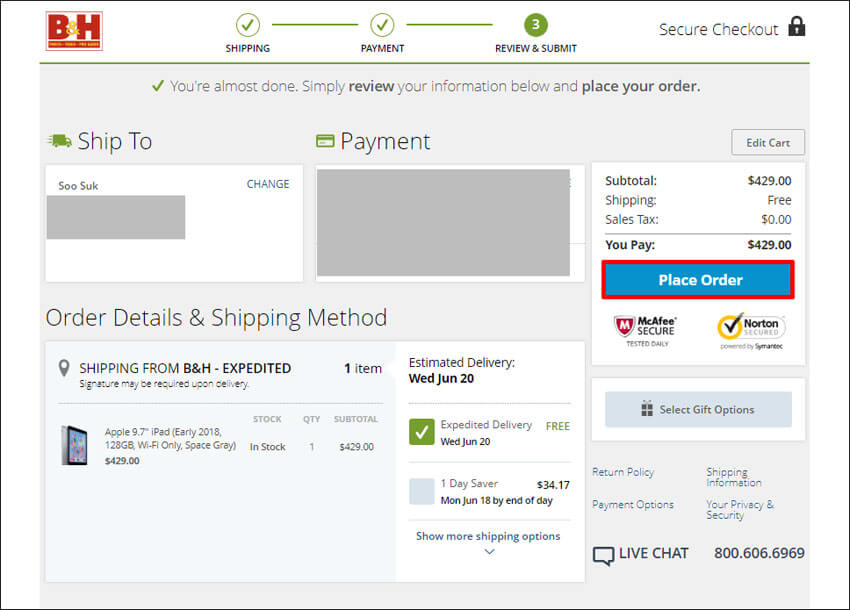Click the phone number 800.606.6969

pyautogui.click(x=759, y=553)
